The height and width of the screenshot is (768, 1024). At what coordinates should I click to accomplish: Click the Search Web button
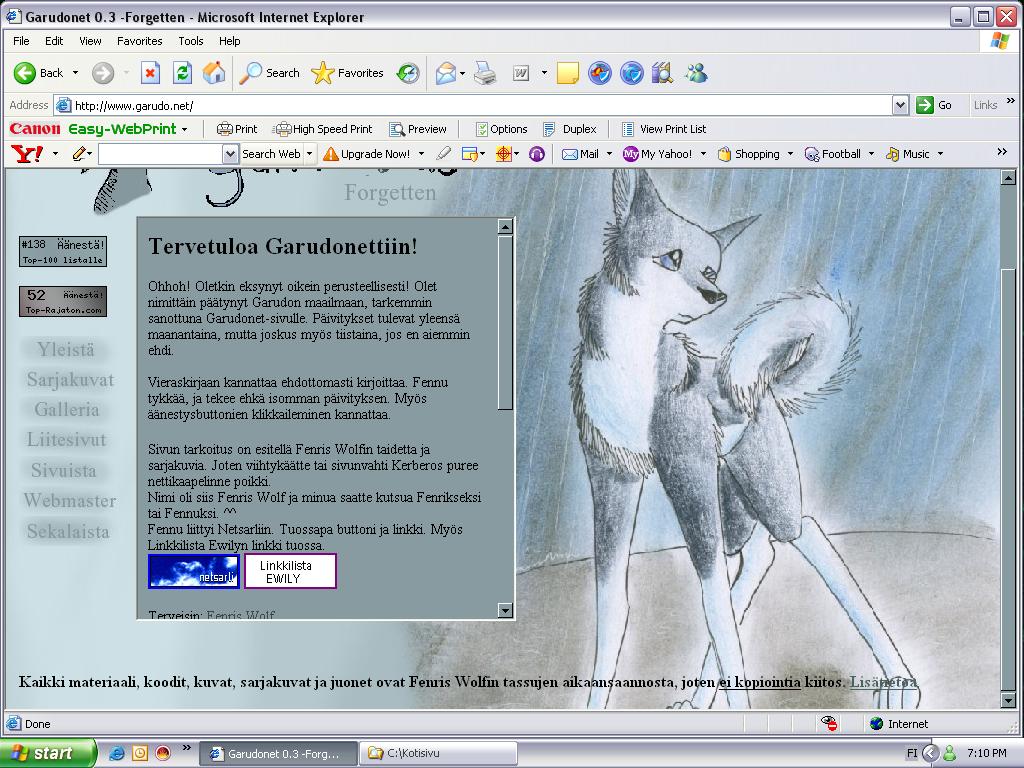(x=271, y=154)
